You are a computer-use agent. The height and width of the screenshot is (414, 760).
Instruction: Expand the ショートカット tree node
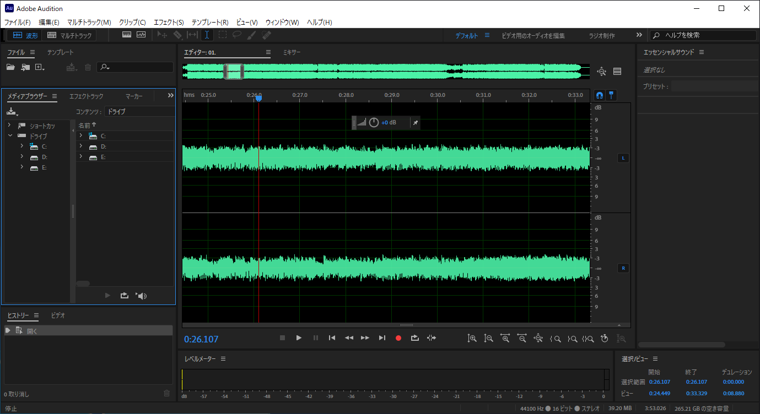point(9,125)
